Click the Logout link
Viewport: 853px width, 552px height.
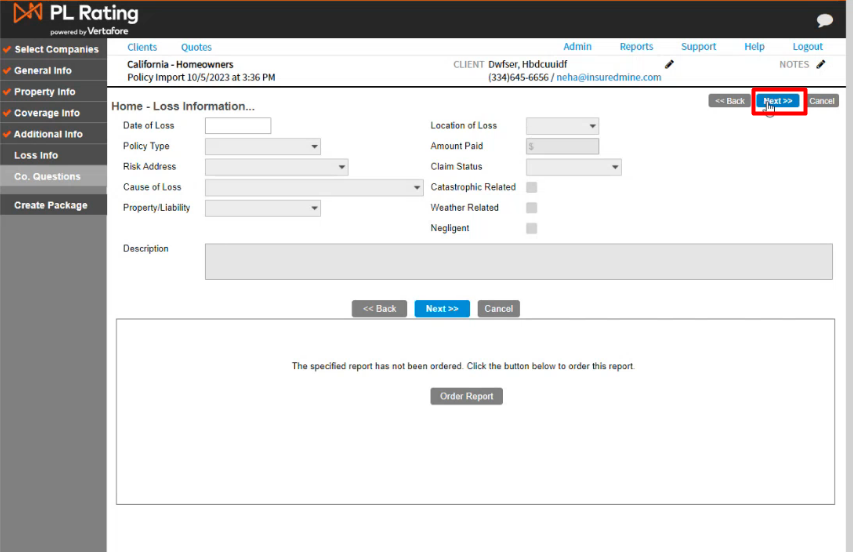coord(807,47)
